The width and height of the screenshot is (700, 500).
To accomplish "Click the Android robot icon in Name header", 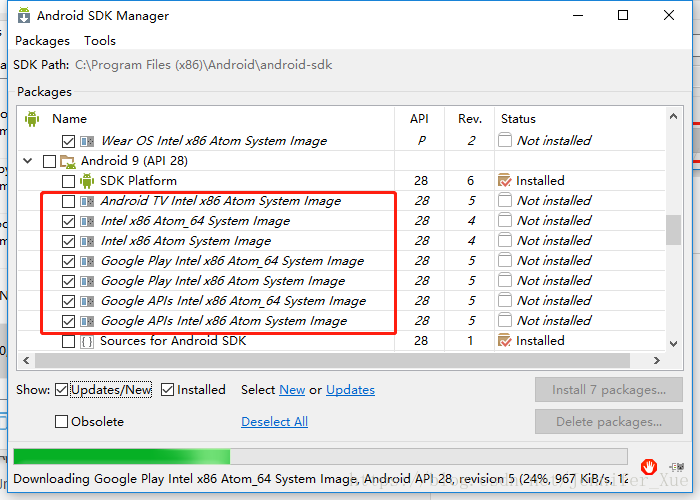I will pos(32,119).
